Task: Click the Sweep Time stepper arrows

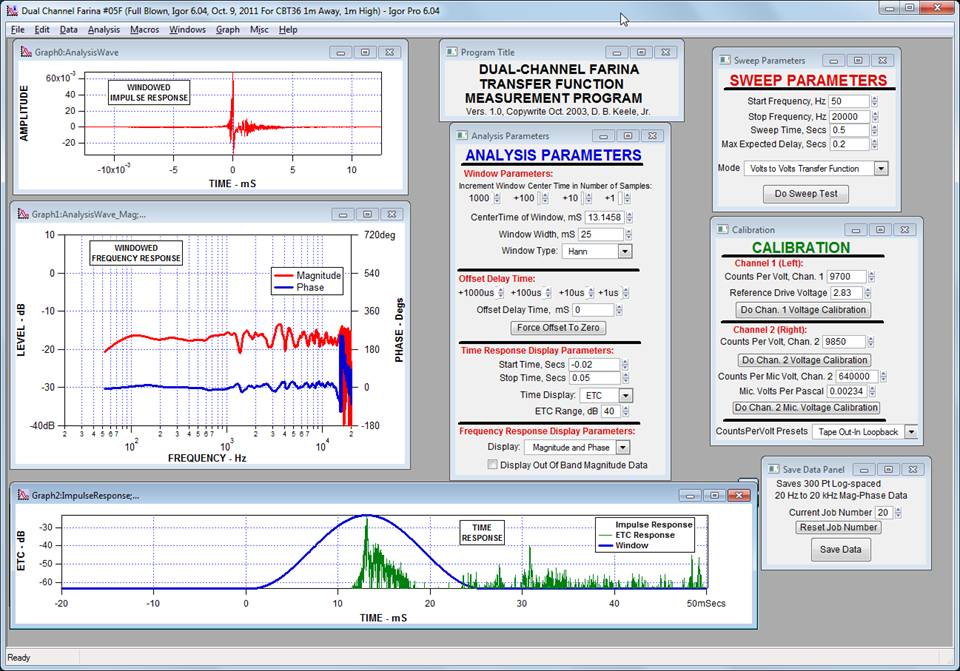Action: (x=874, y=130)
